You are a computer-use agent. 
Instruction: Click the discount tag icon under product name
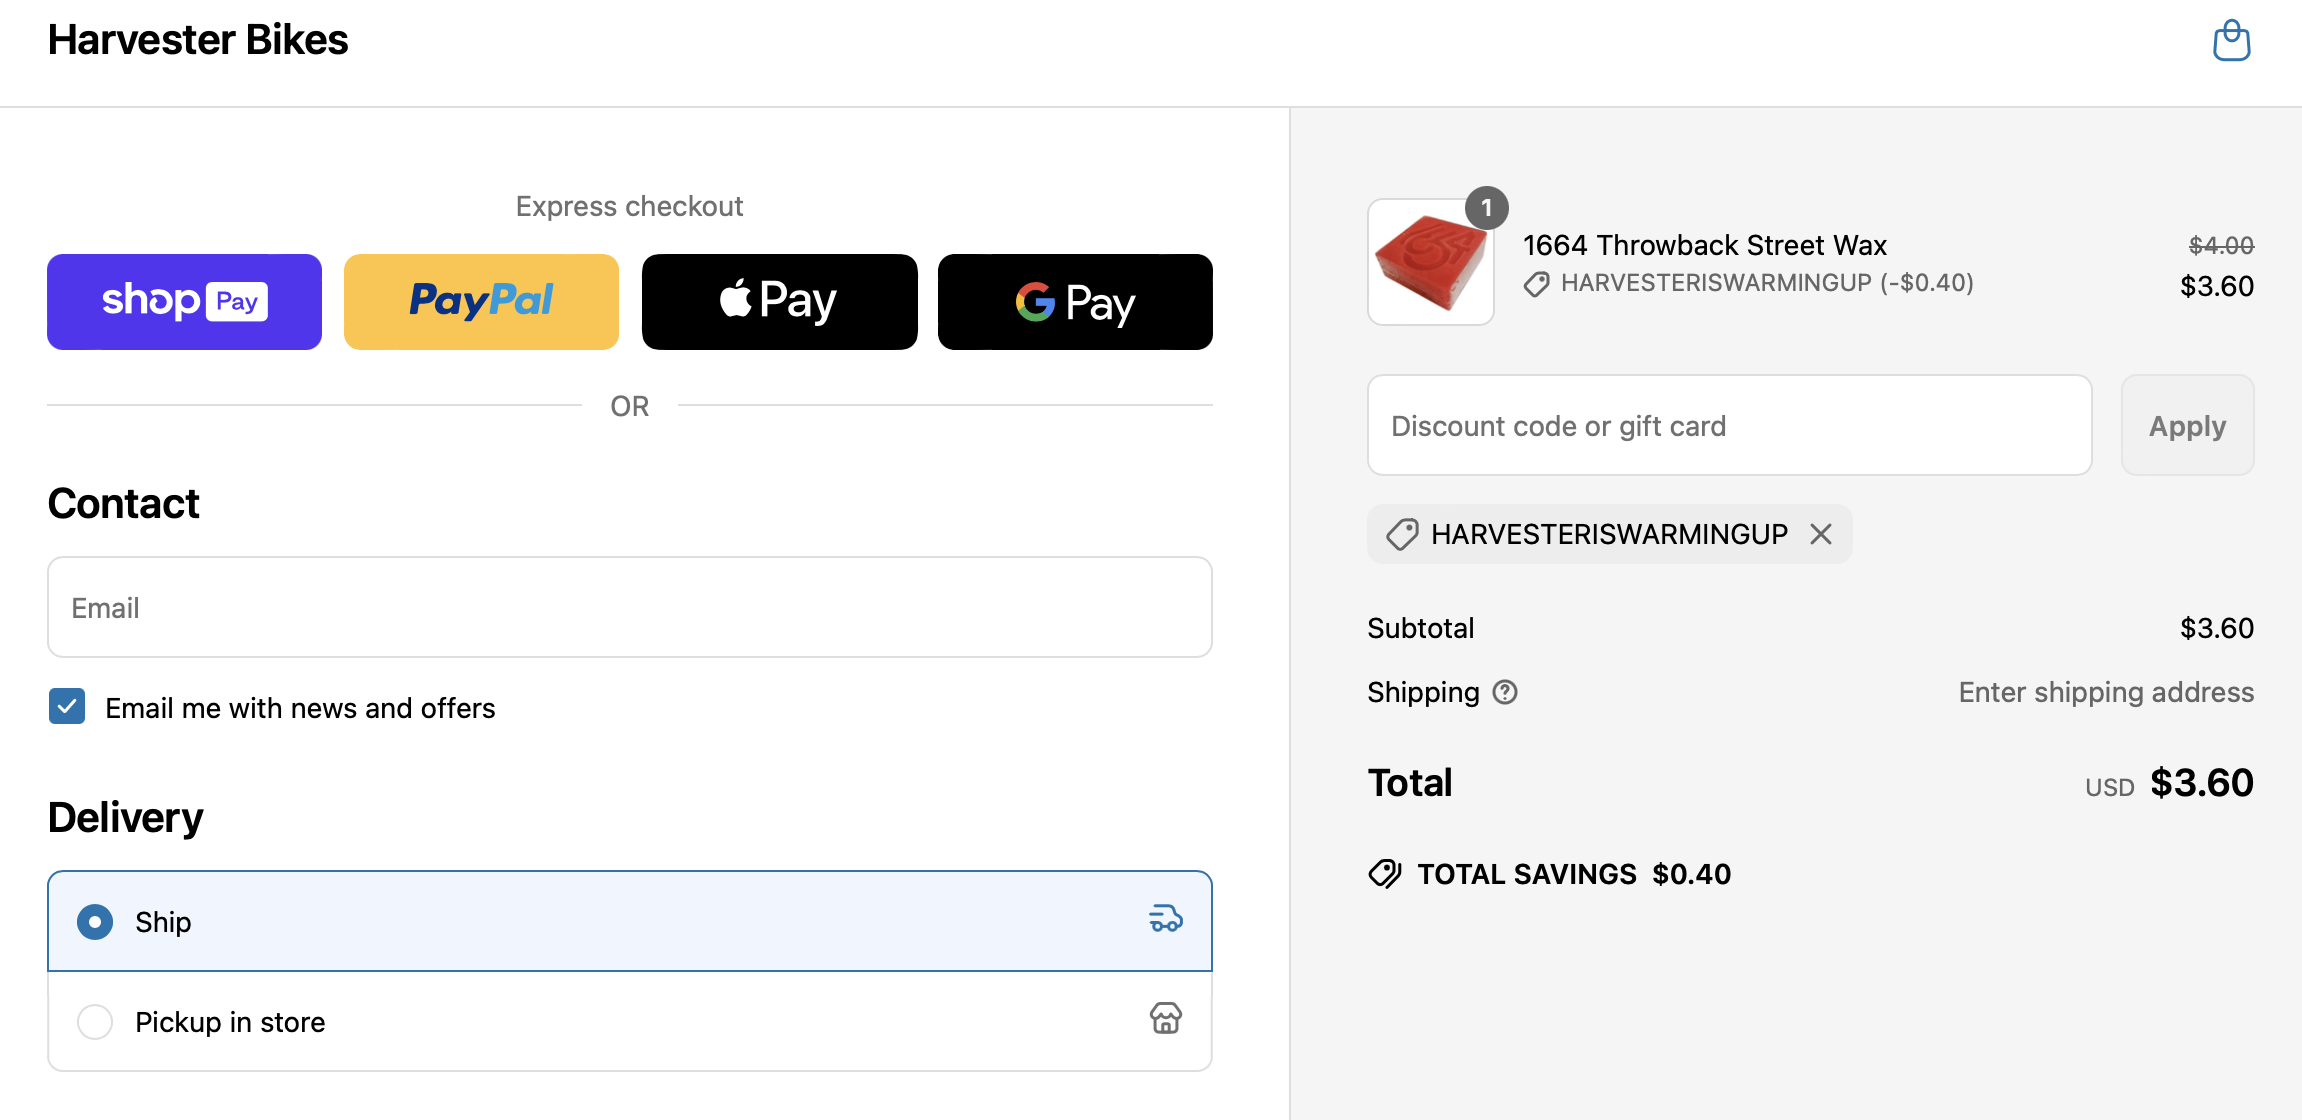tap(1535, 285)
